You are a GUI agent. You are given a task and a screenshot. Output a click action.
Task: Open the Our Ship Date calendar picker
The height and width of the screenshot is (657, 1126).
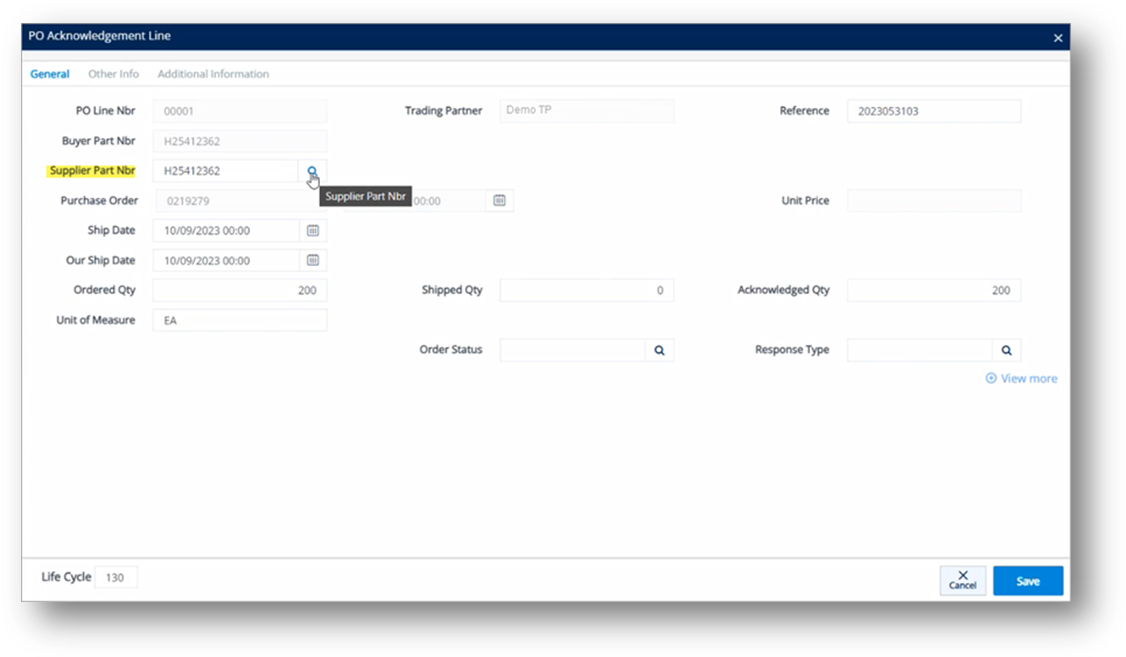[312, 260]
